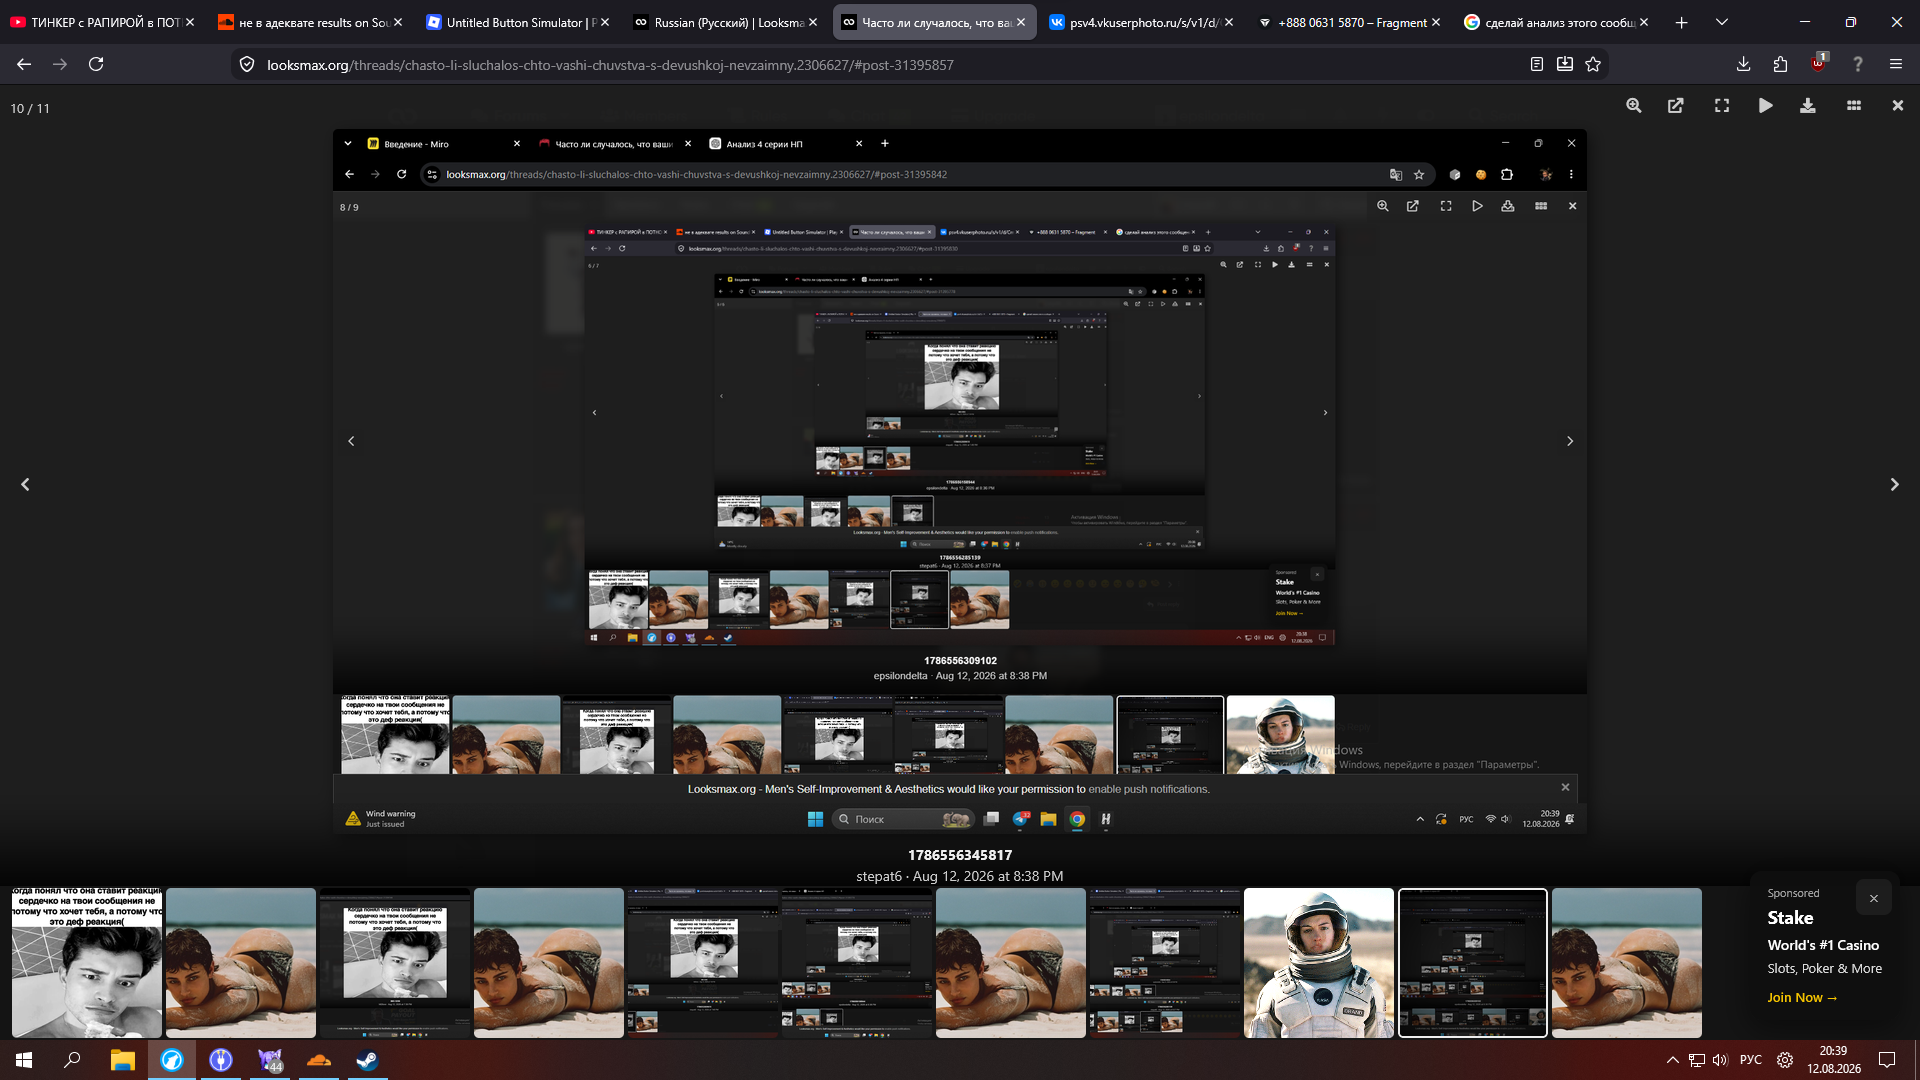Open a new browser tab
Image resolution: width=1920 pixels, height=1080 pixels.
pos(1682,22)
